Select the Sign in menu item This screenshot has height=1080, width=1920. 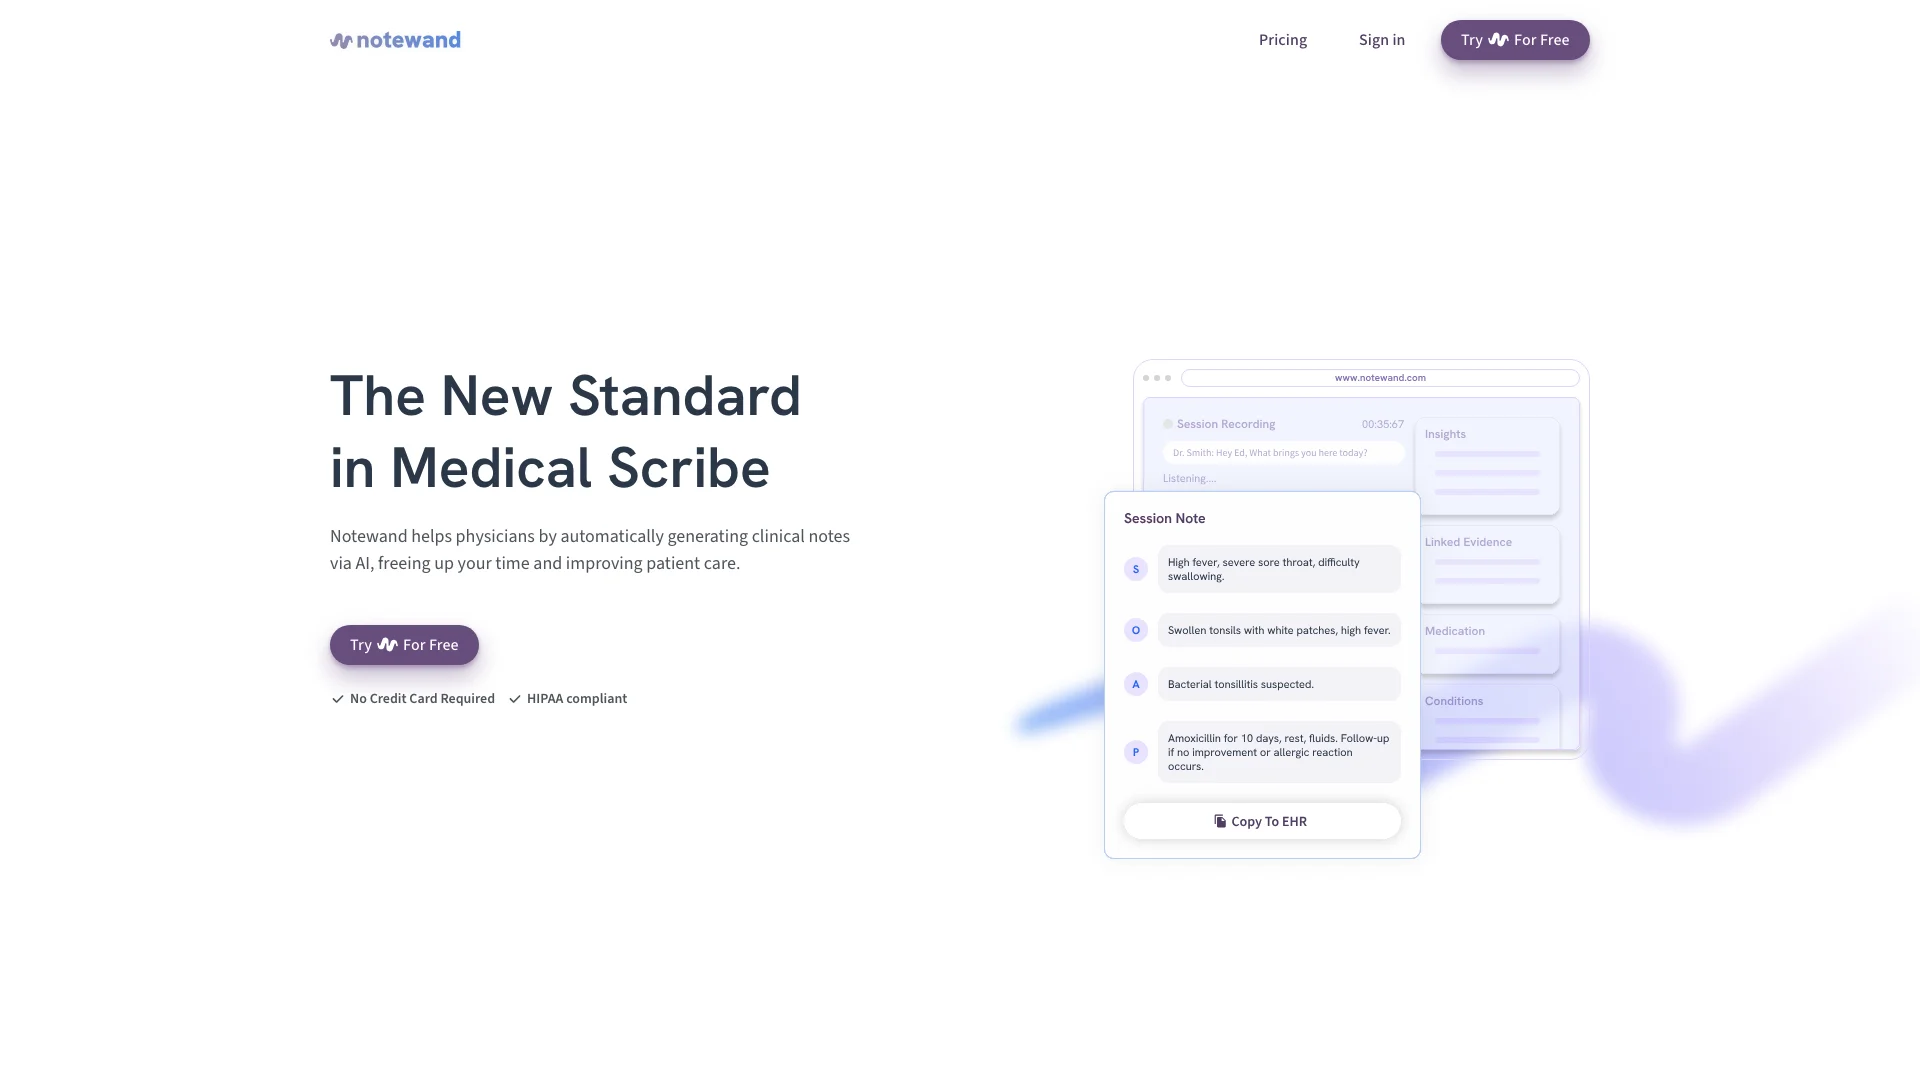[1381, 40]
